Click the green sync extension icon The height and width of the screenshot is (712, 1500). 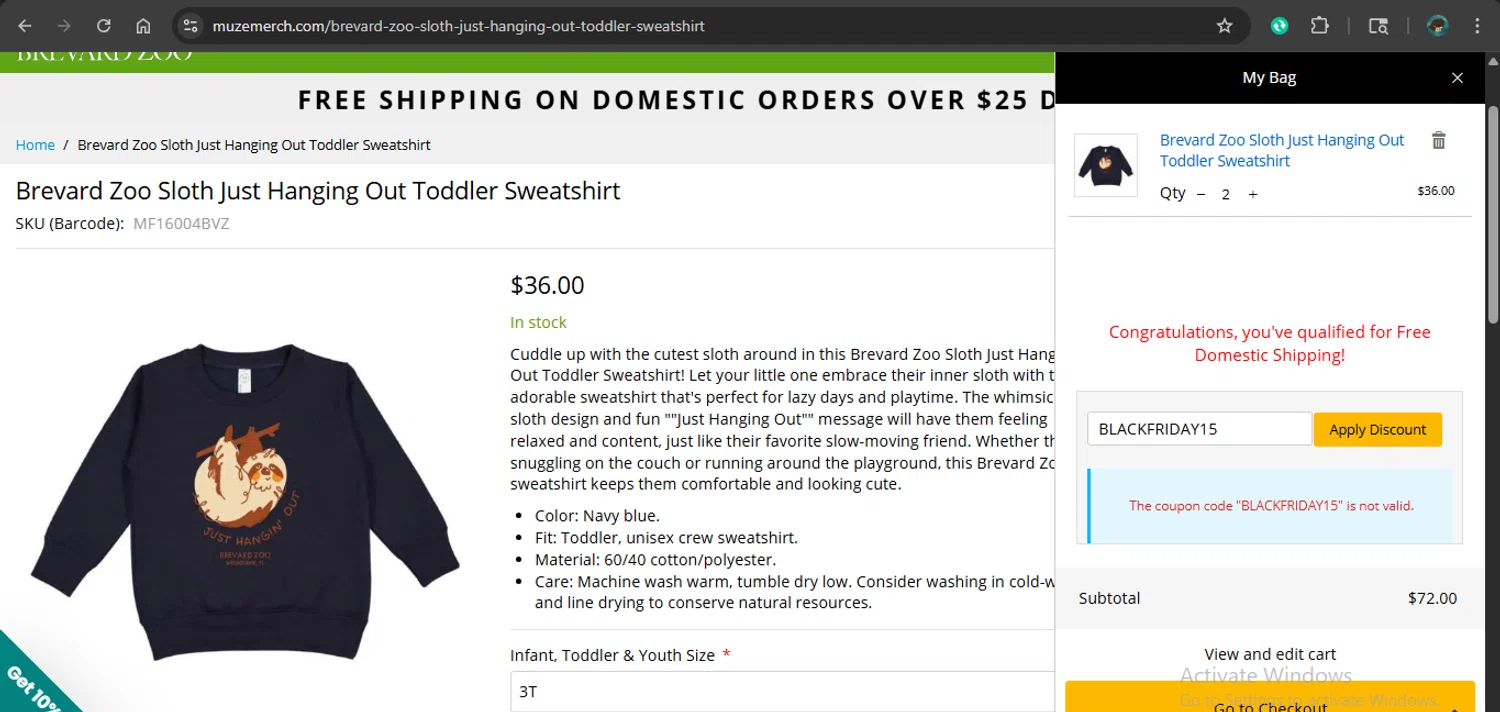click(x=1279, y=26)
